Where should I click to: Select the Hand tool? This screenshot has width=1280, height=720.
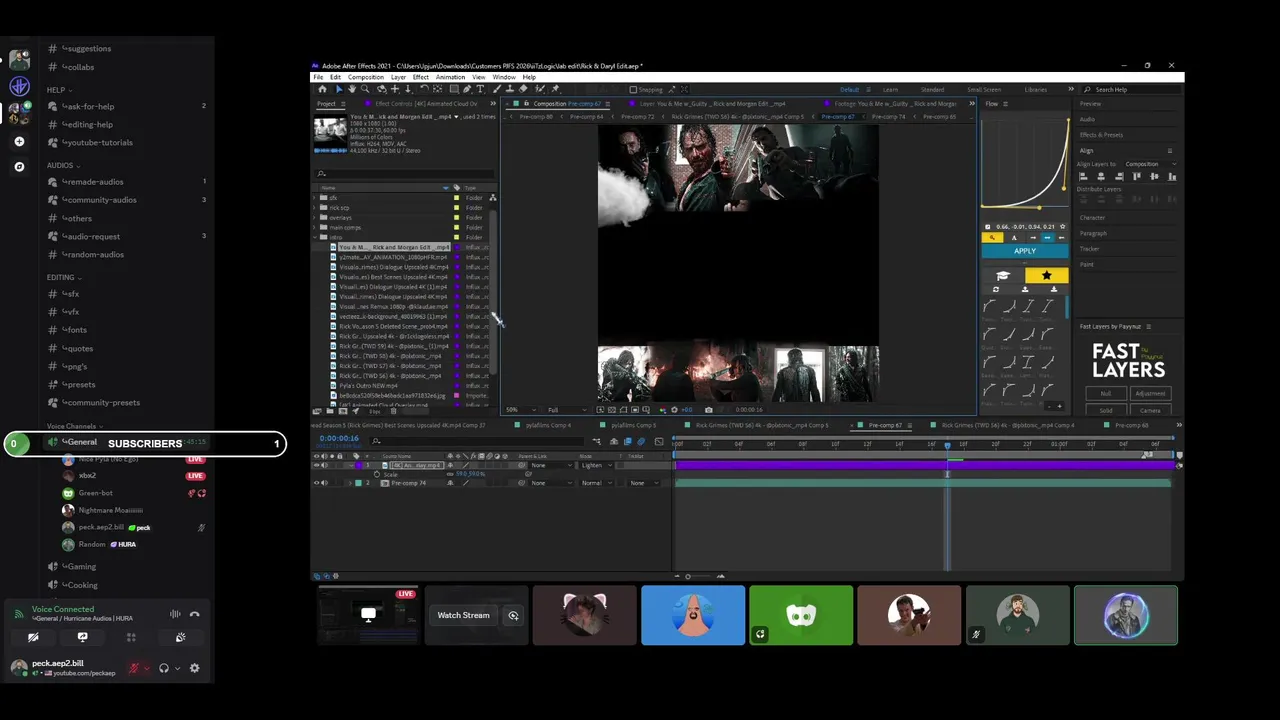[352, 89]
